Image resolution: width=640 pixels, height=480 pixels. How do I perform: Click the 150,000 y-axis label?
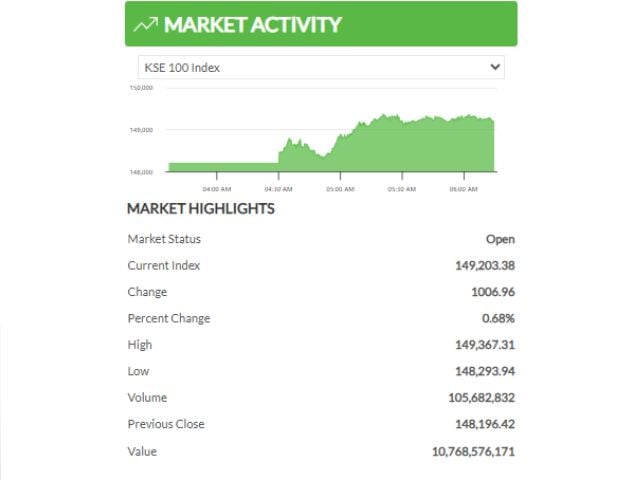coord(141,88)
